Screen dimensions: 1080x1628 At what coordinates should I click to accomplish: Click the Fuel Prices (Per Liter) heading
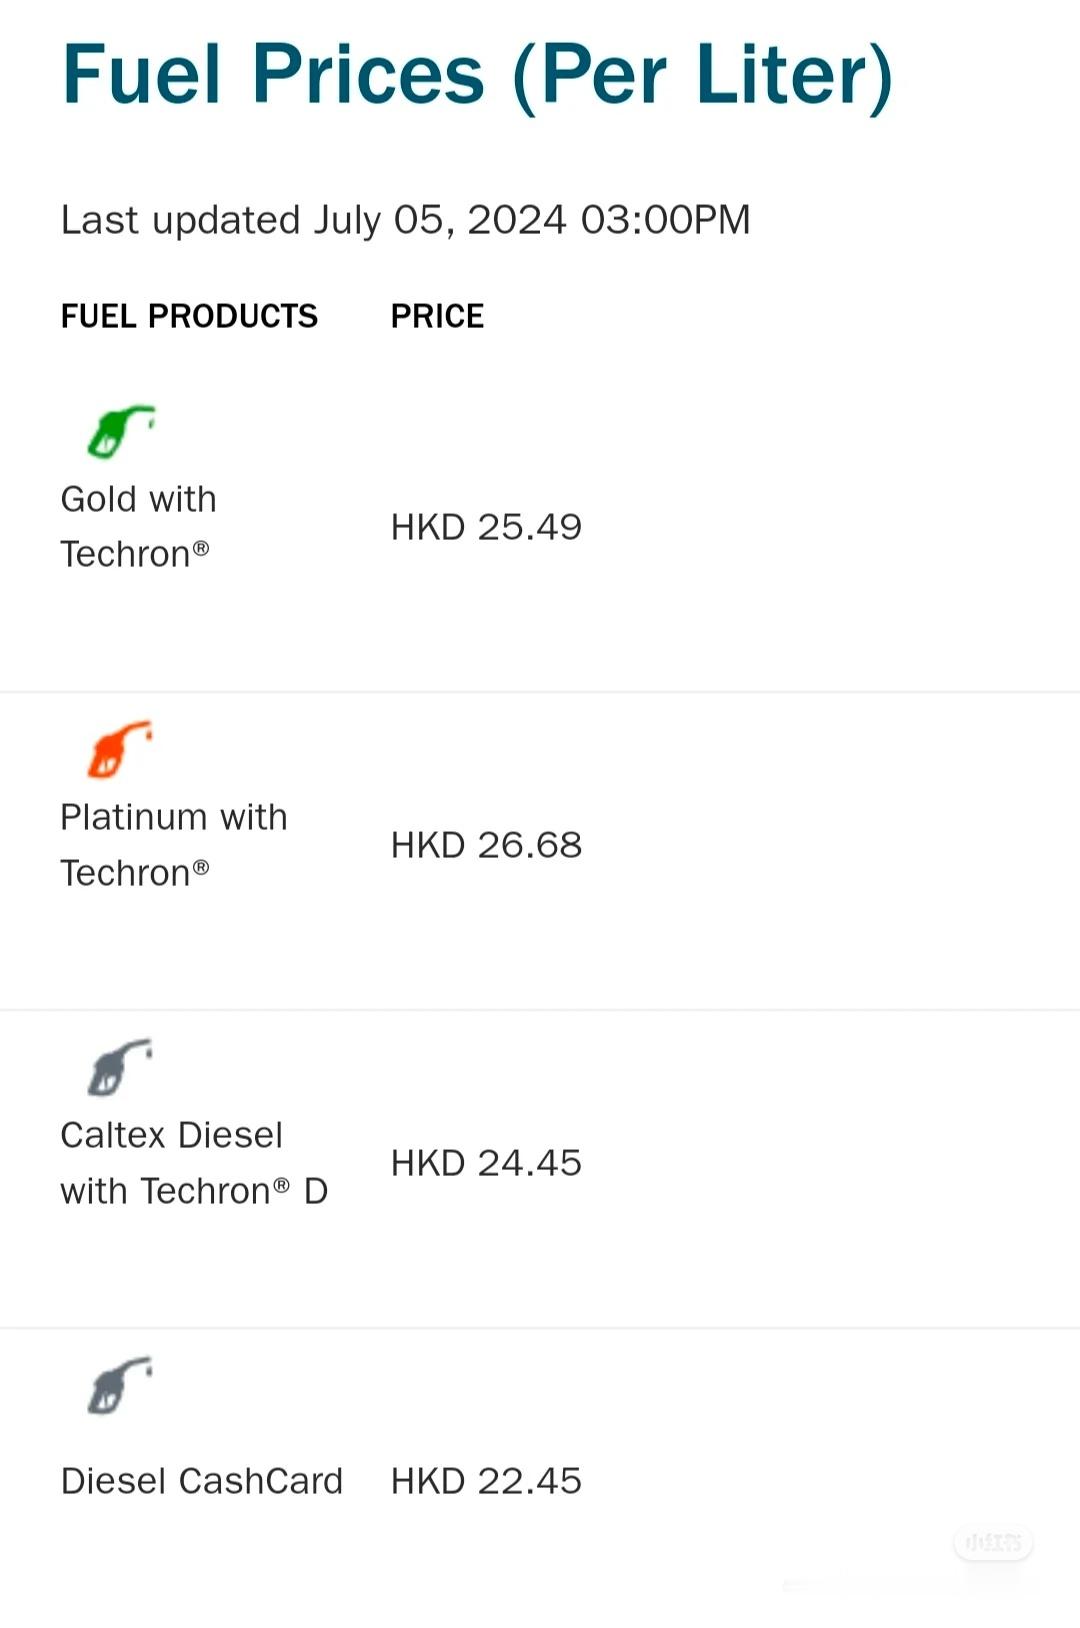coord(477,75)
